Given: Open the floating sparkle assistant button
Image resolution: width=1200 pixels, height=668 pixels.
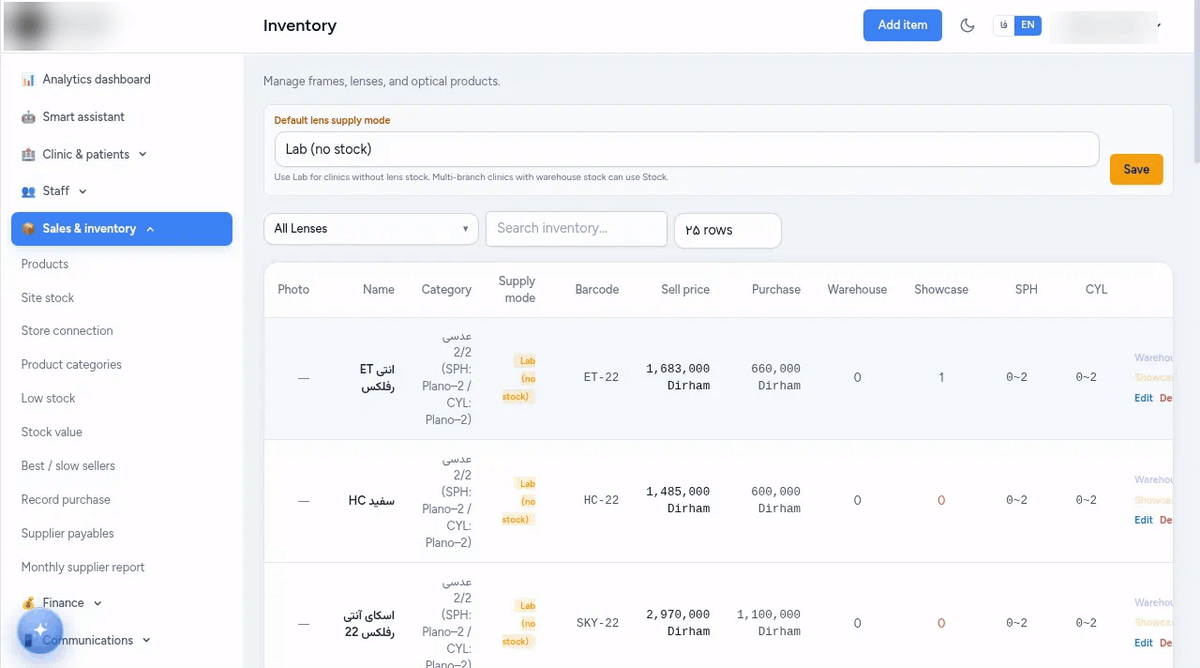Looking at the screenshot, I should [40, 630].
